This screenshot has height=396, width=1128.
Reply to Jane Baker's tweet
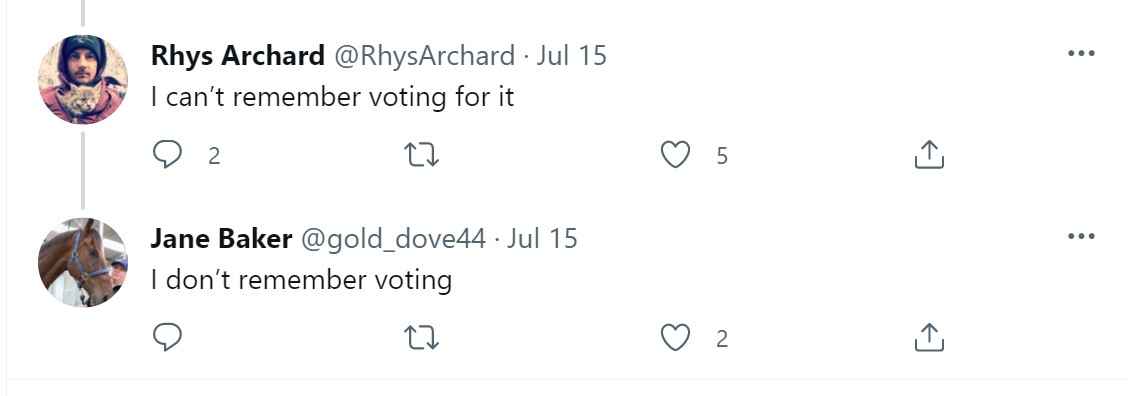167,337
